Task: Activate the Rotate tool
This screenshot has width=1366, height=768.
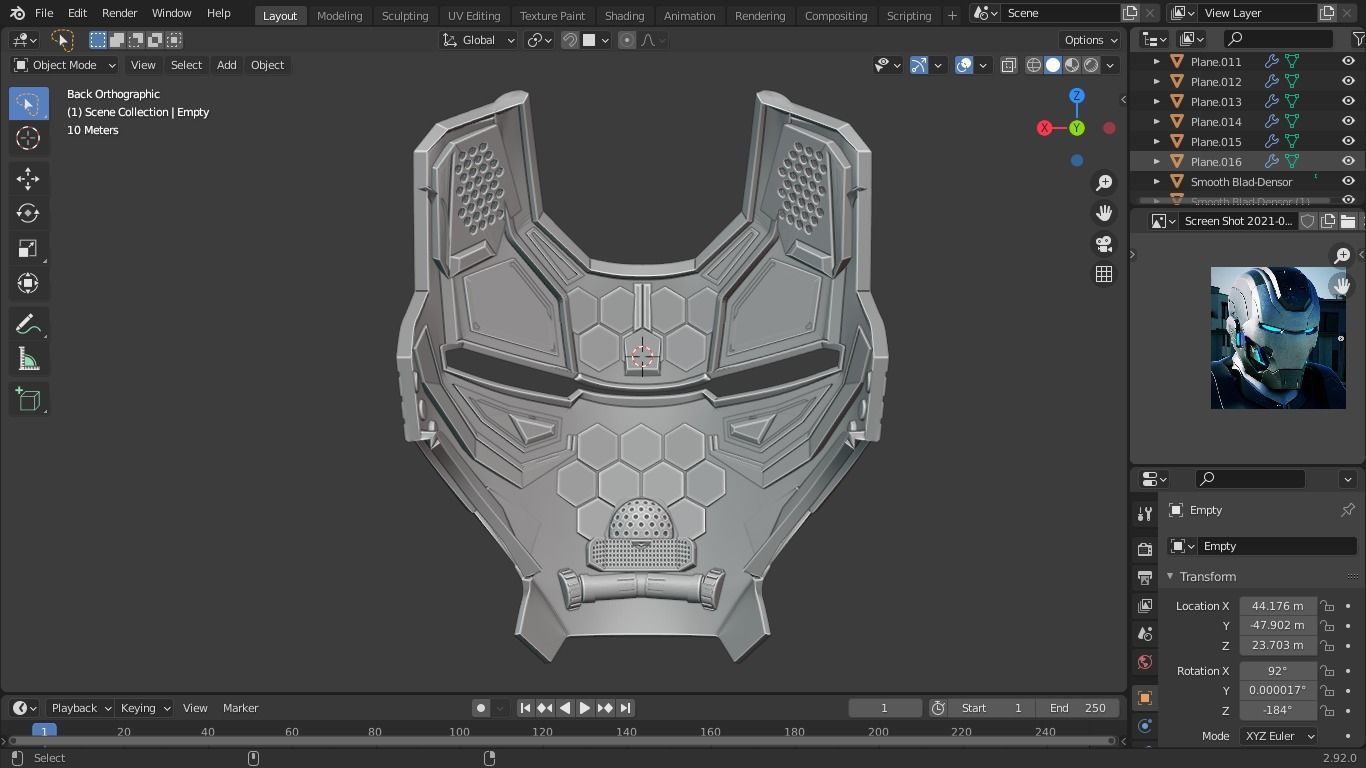Action: 28,213
